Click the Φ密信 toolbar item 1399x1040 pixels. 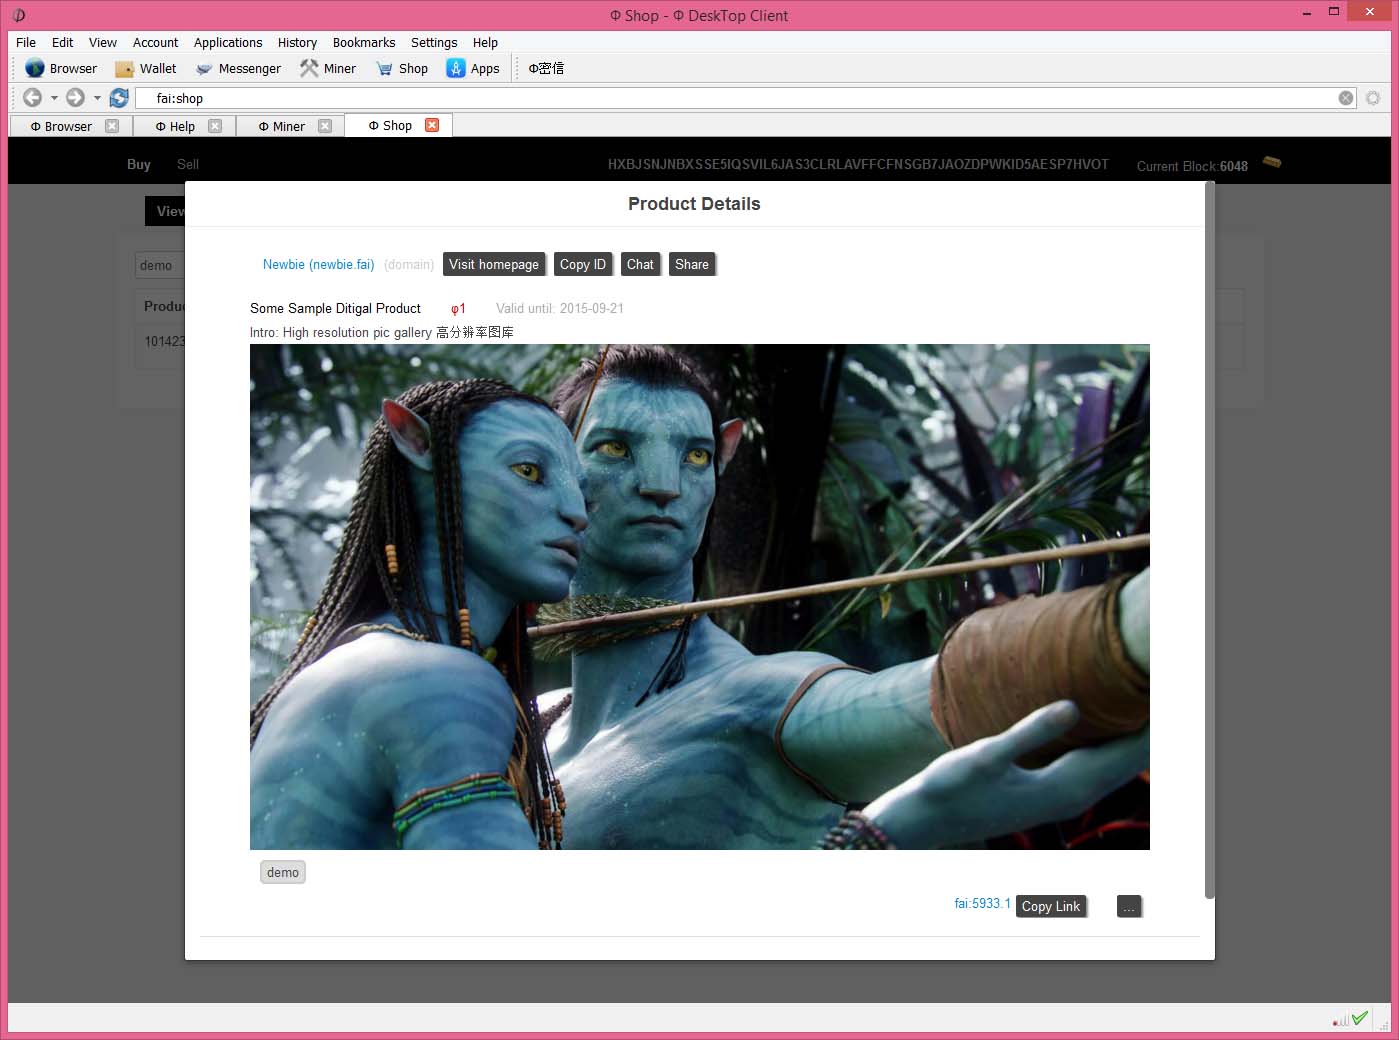pos(546,68)
